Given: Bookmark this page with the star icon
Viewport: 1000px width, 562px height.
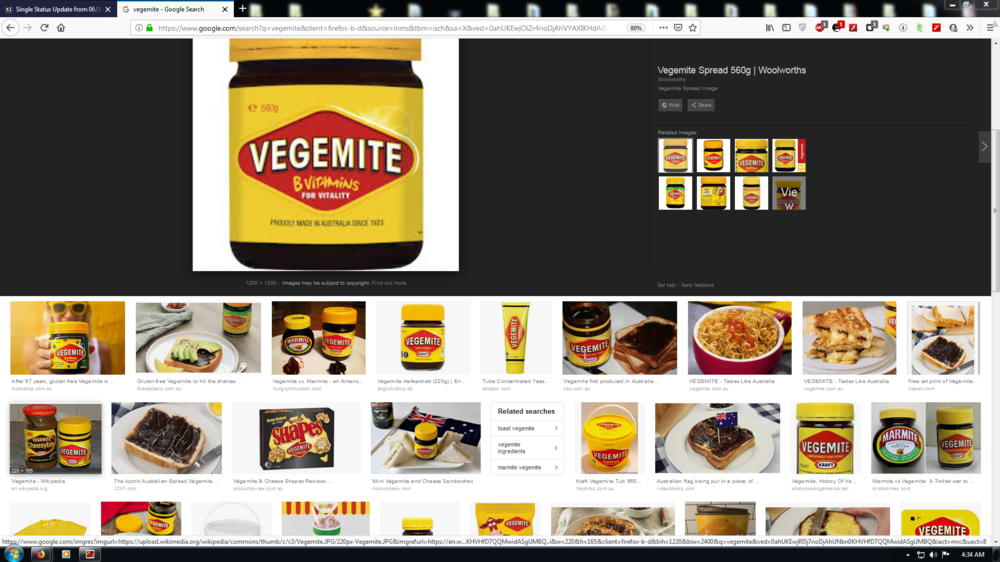Looking at the screenshot, I should pyautogui.click(x=692, y=28).
